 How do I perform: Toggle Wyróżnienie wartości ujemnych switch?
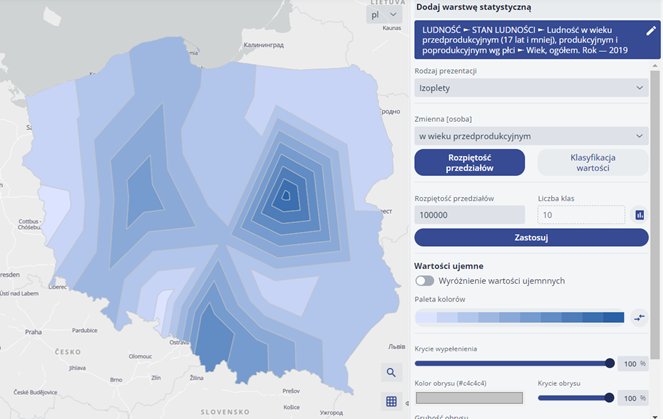point(425,281)
